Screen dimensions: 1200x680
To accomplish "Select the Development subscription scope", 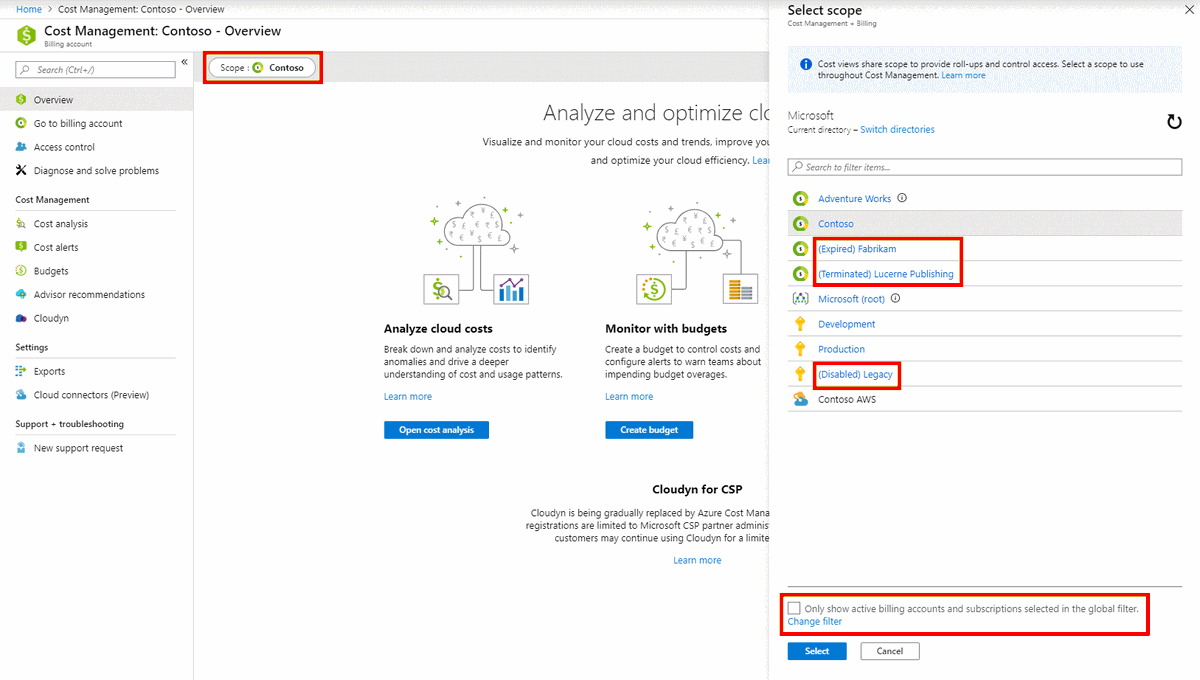I will click(846, 324).
